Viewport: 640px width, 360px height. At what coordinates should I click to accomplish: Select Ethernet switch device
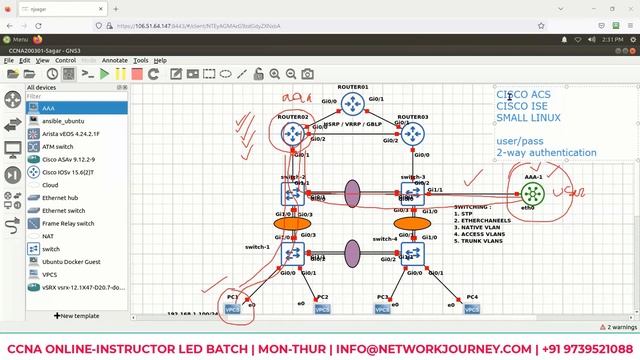[77, 211]
